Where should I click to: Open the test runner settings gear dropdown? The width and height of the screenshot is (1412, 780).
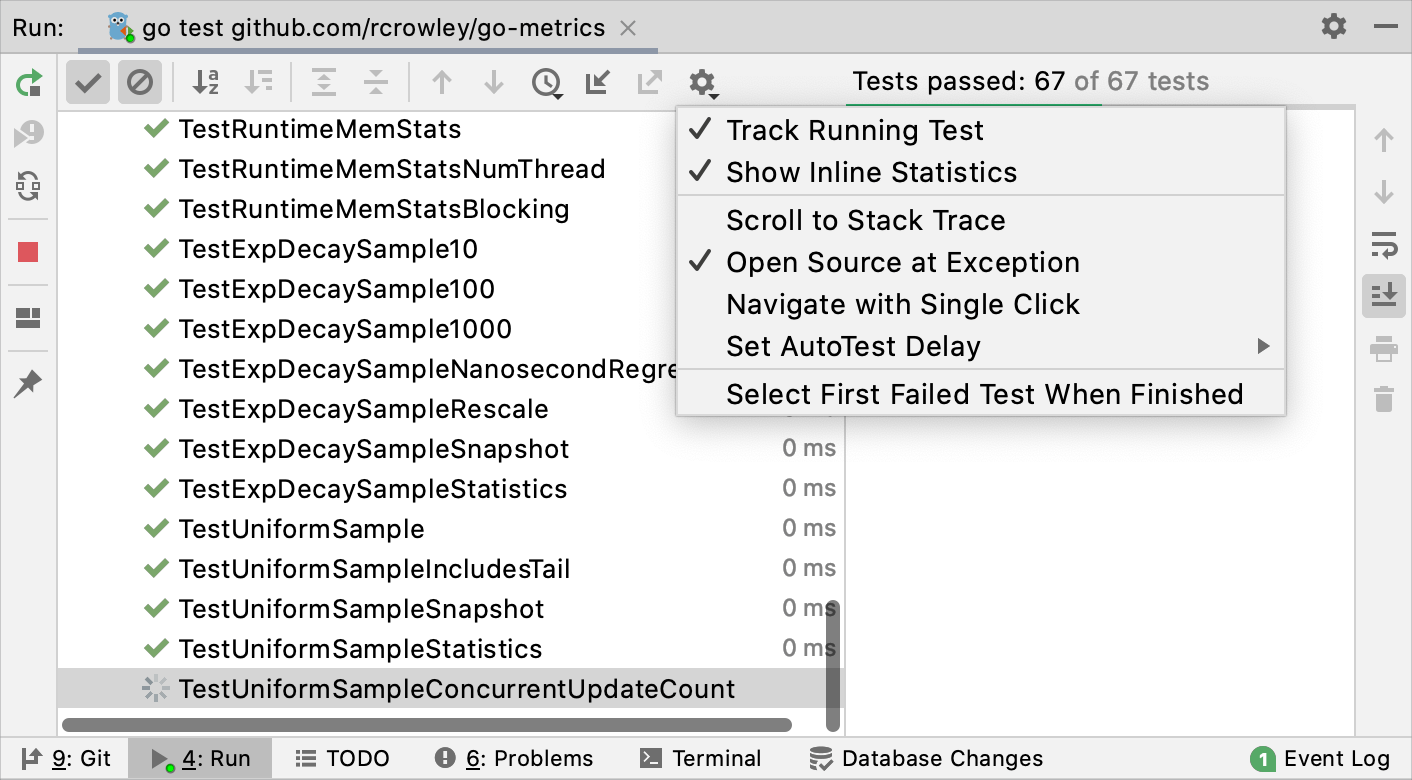701,82
